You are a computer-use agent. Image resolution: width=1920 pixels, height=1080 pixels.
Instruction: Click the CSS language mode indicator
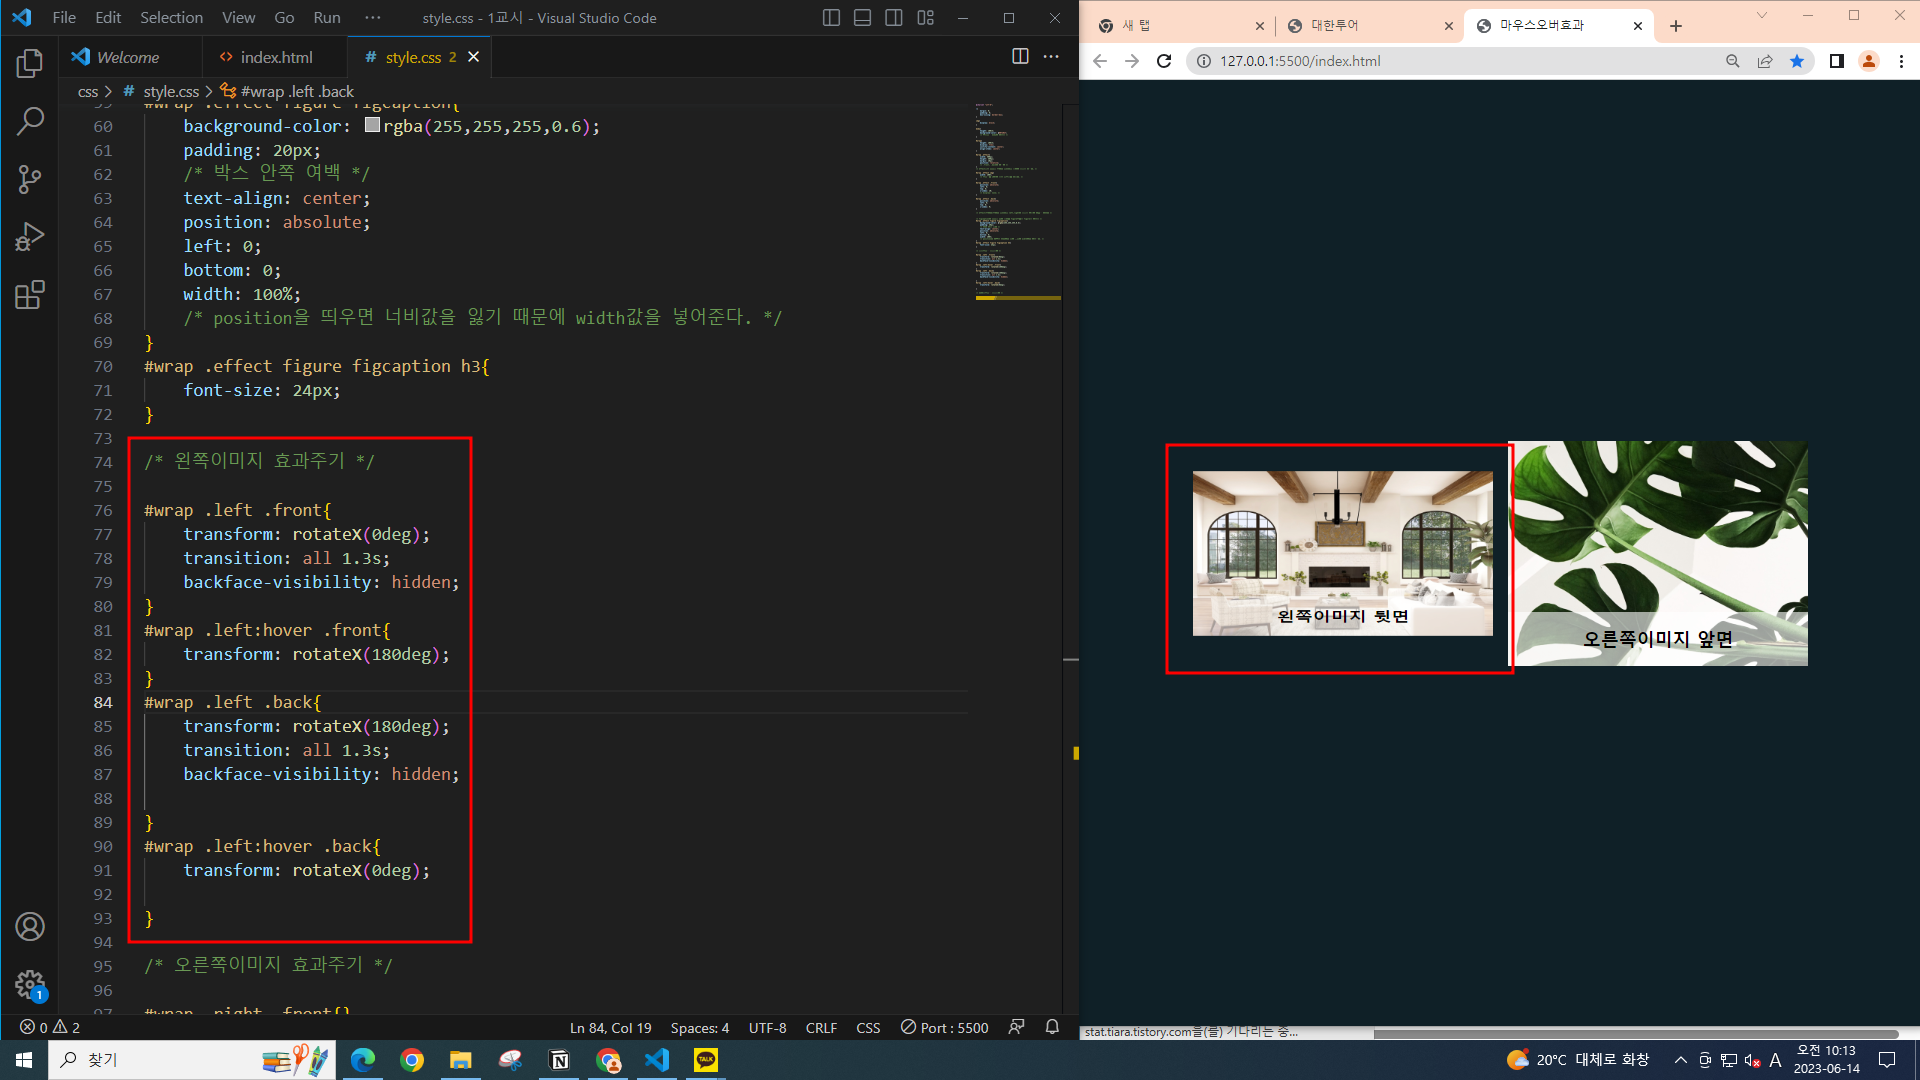tap(868, 1028)
